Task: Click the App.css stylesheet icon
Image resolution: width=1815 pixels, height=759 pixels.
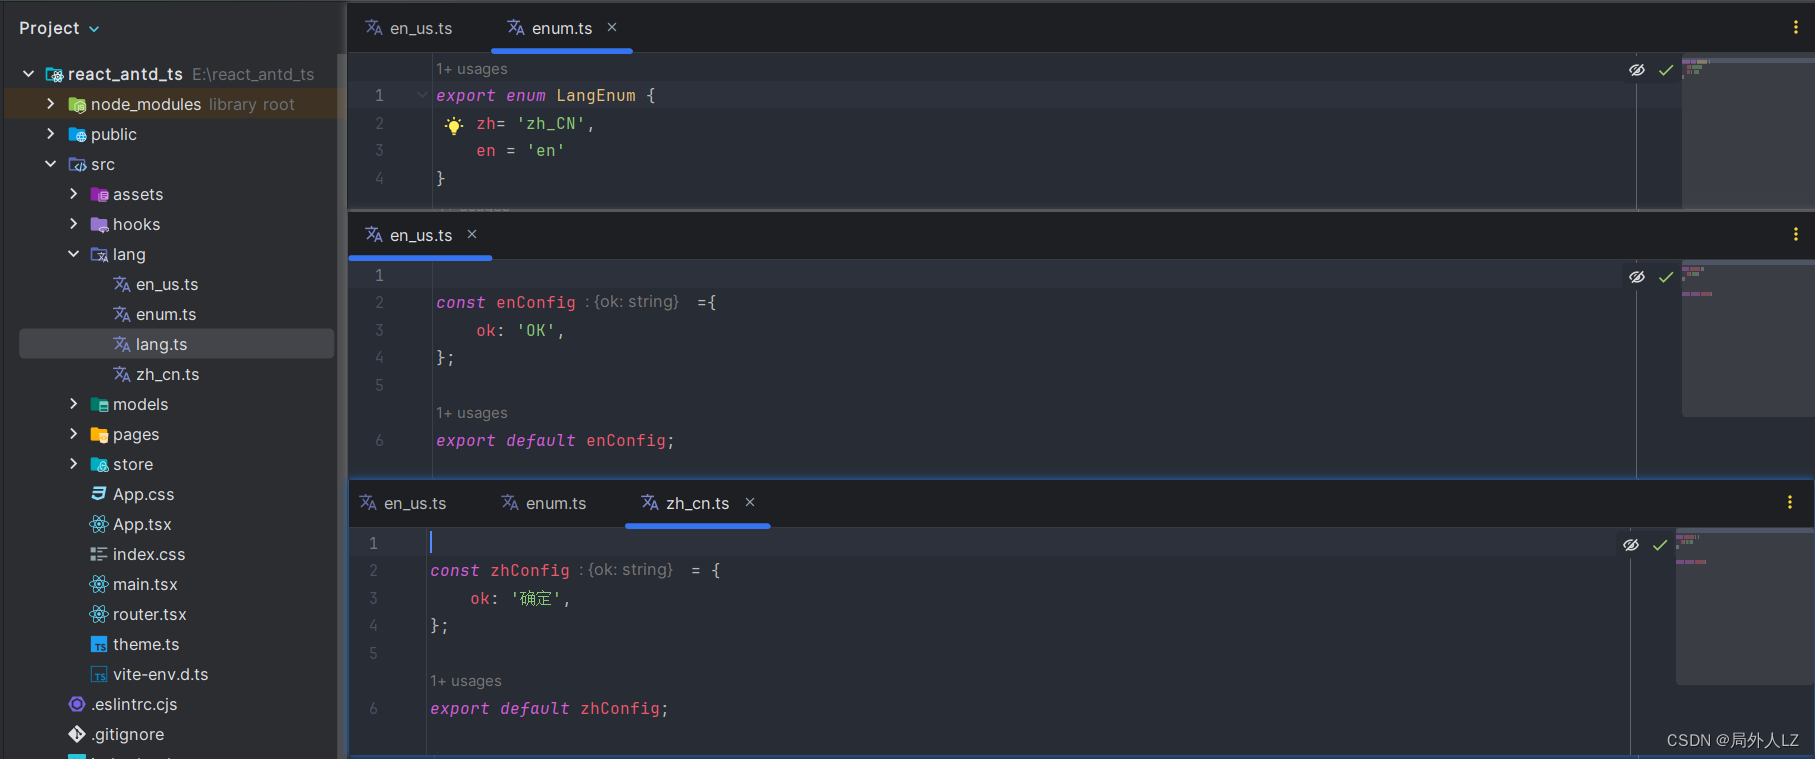Action: coord(99,494)
